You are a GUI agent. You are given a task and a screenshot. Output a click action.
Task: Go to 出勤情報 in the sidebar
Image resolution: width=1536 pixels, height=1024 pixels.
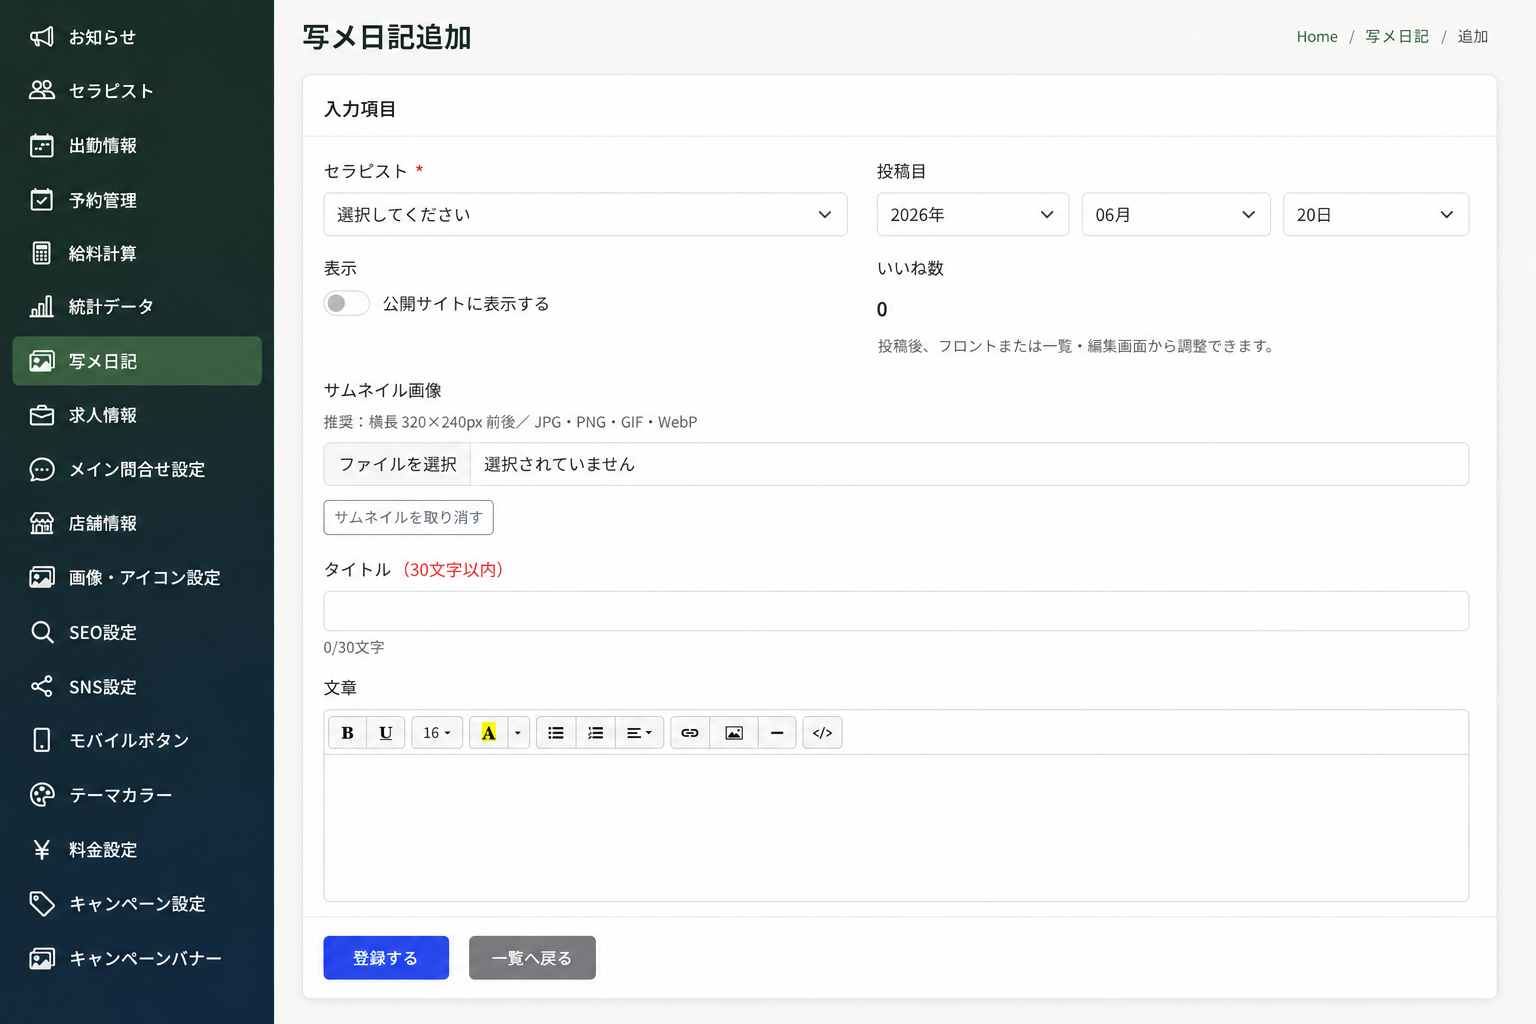tap(137, 146)
